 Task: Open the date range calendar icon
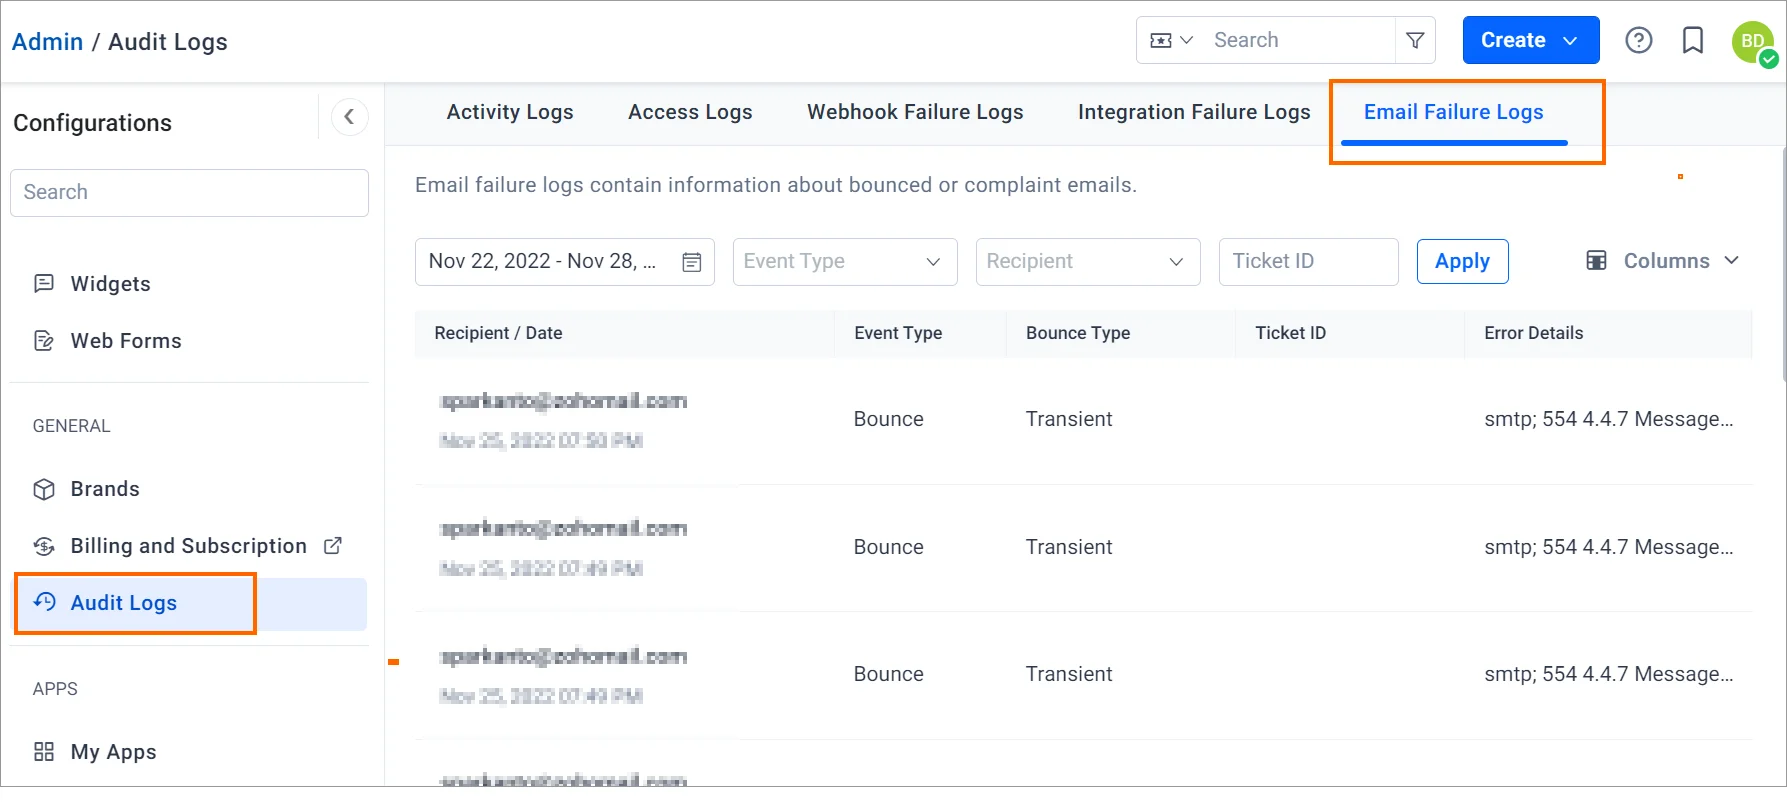[x=691, y=262]
